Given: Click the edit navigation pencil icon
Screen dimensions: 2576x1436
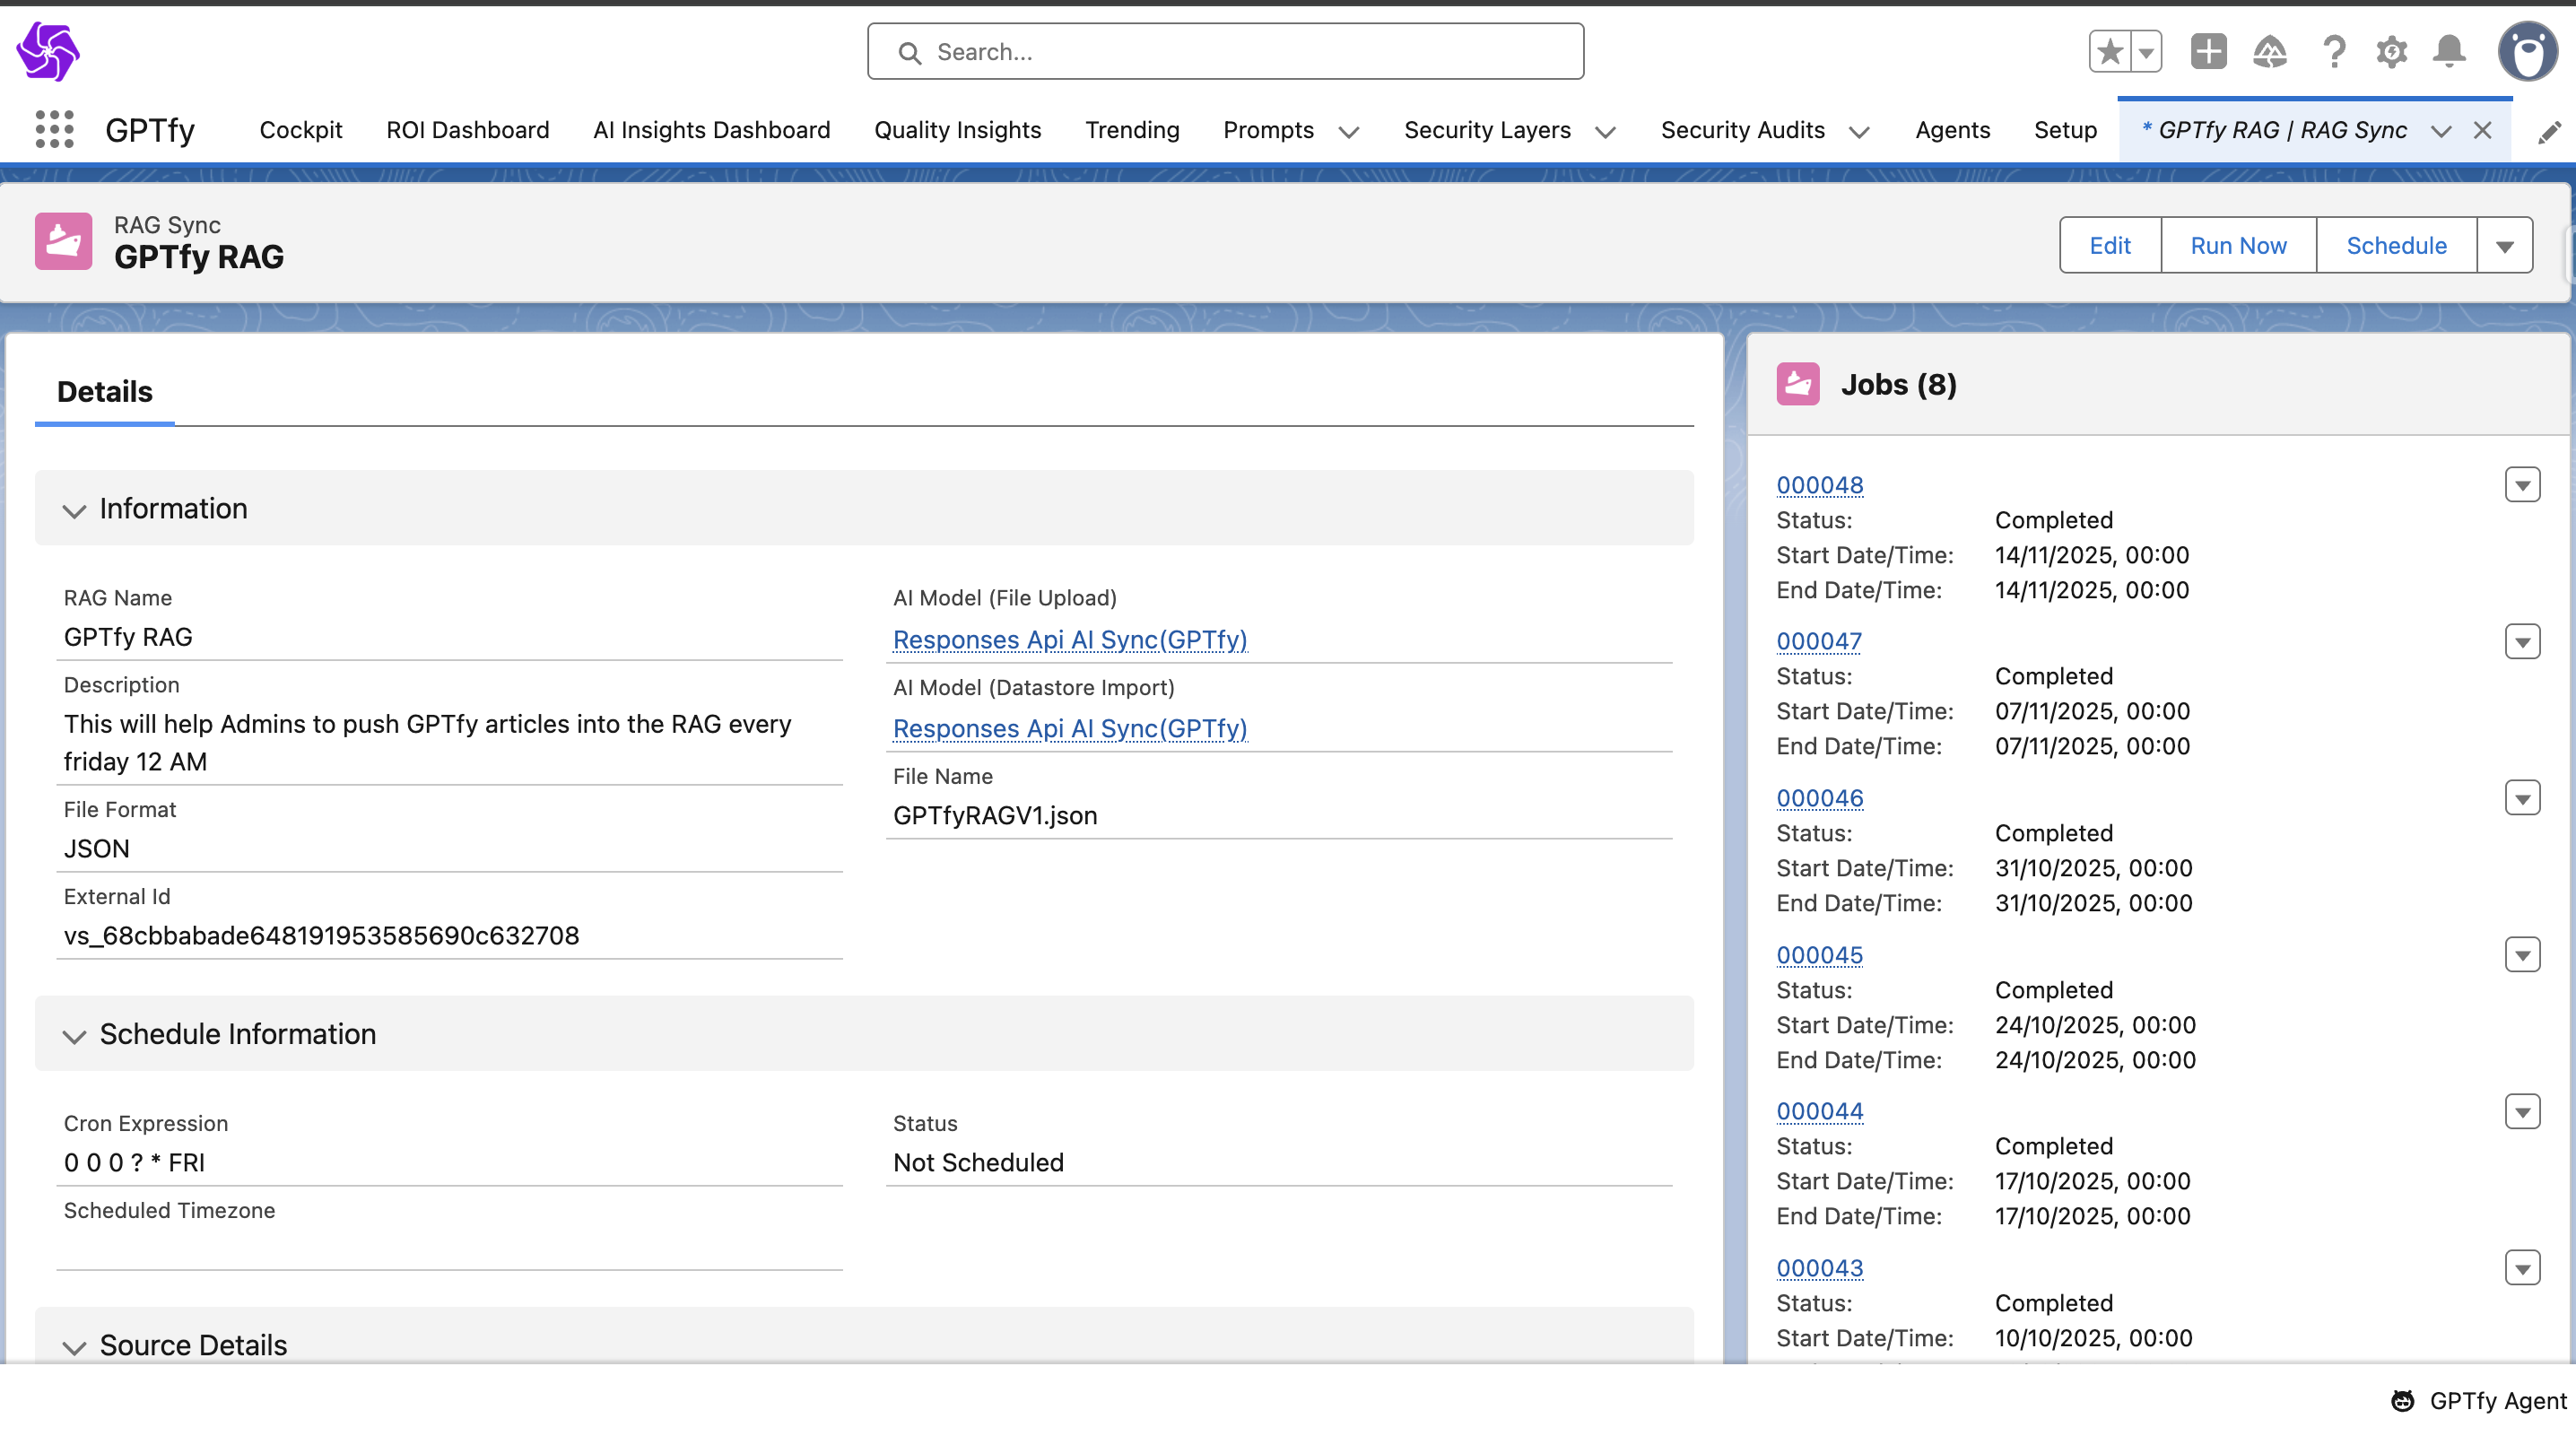Looking at the screenshot, I should 2549,132.
